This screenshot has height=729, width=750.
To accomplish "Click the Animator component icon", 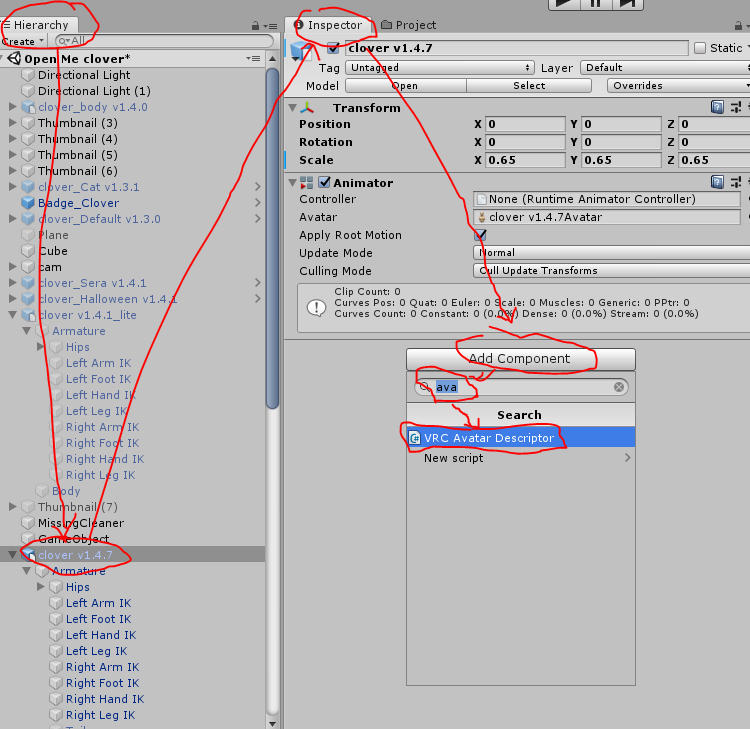I will (306, 183).
